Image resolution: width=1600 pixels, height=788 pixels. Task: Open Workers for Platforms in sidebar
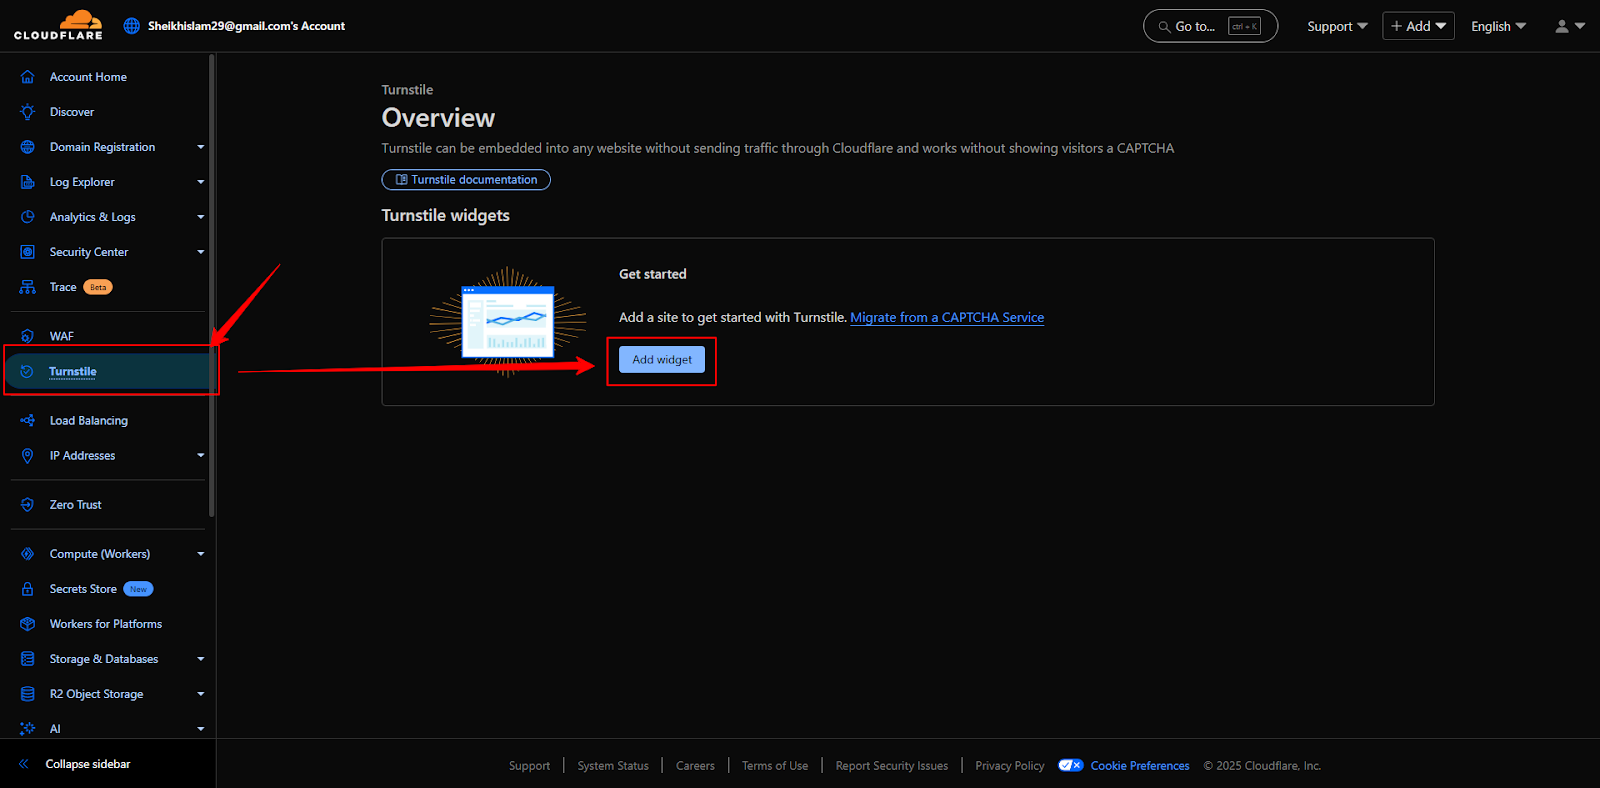[x=106, y=624]
